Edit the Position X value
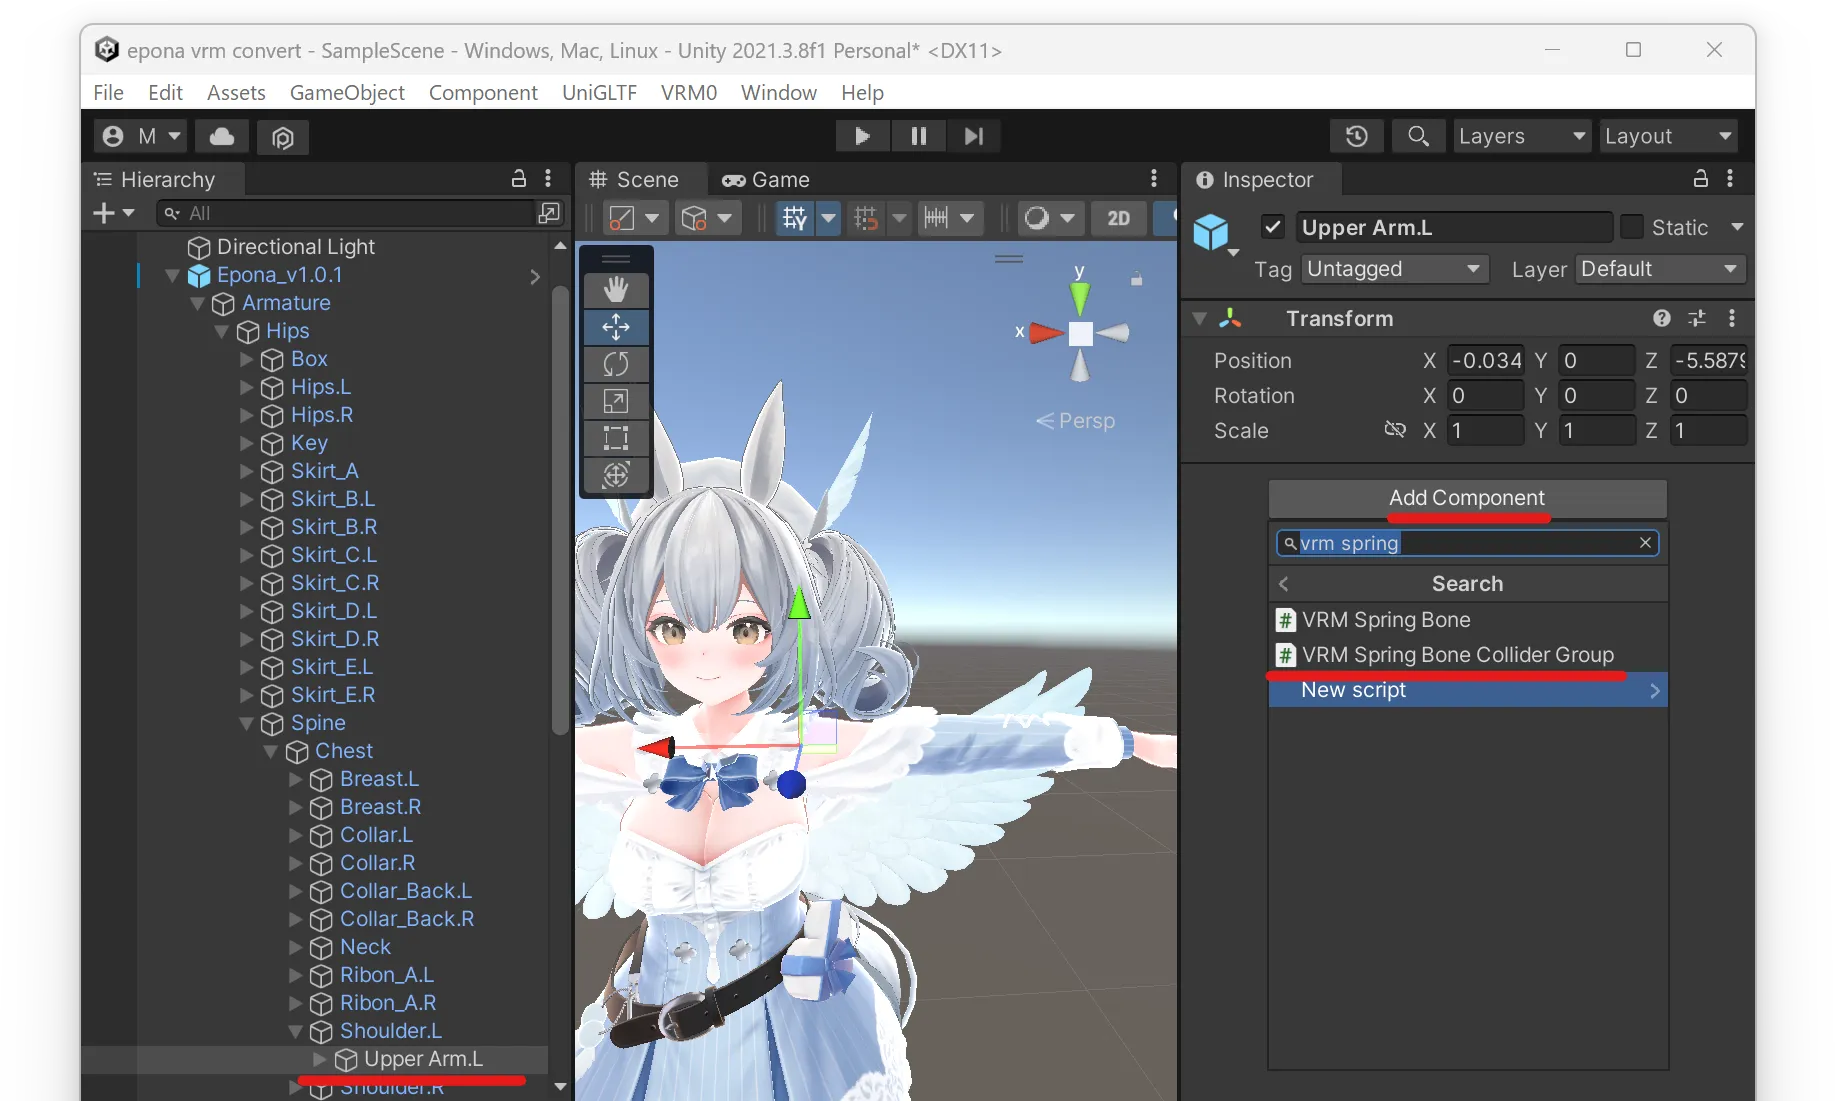1837x1101 pixels. point(1486,361)
